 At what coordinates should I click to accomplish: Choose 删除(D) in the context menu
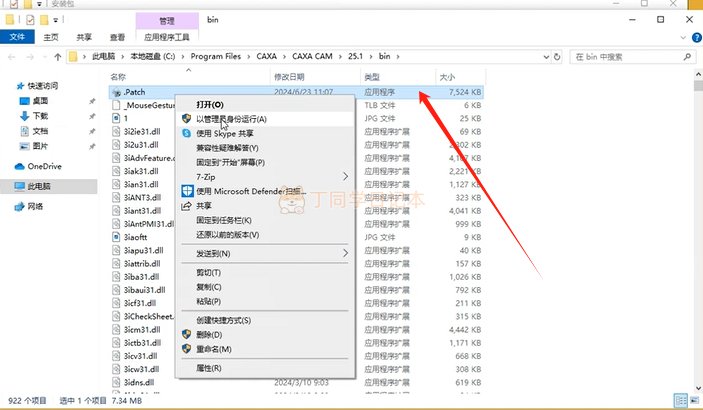coord(265,335)
